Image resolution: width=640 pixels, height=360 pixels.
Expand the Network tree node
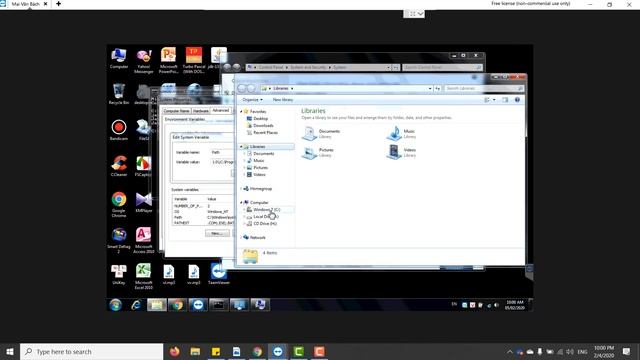pyautogui.click(x=241, y=237)
